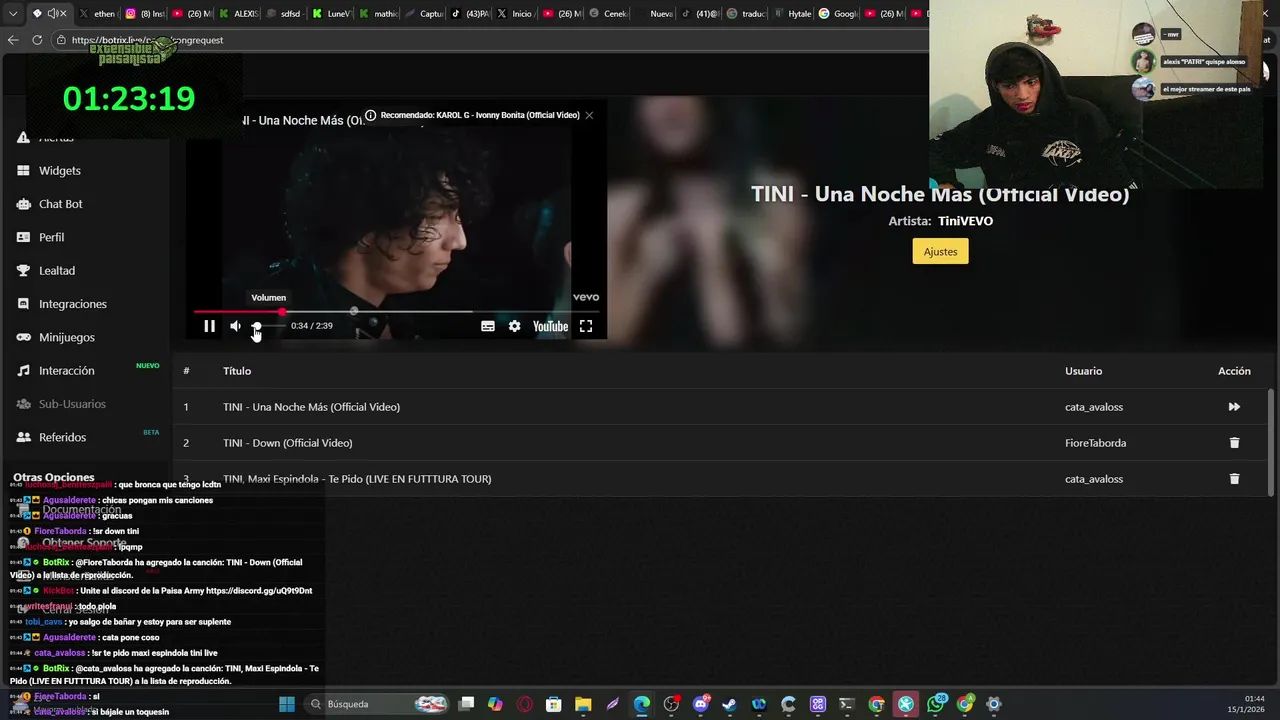Open WhatsApp from the taskbar
1280x720 pixels.
[935, 704]
